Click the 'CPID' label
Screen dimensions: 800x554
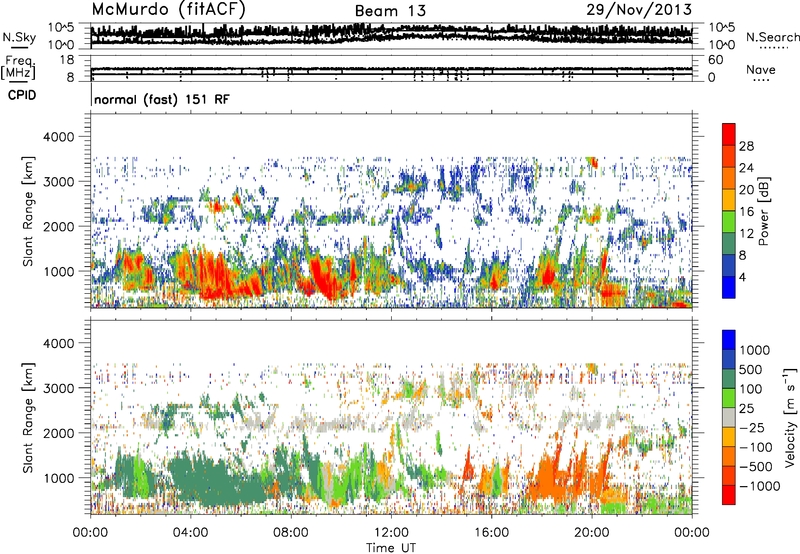click(x=22, y=95)
